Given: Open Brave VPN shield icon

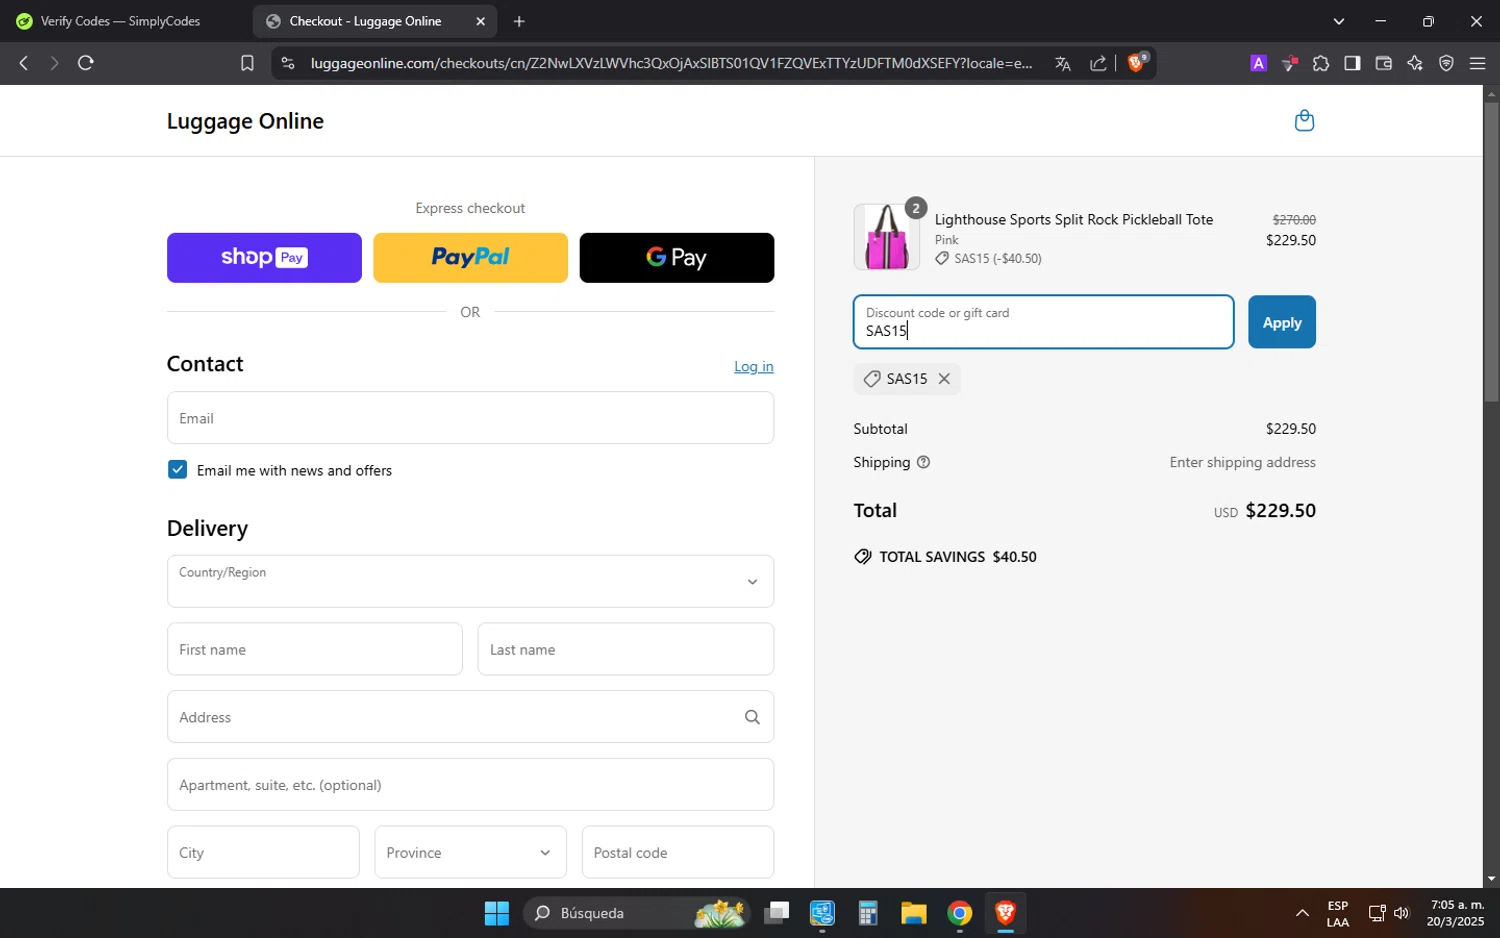Looking at the screenshot, I should tap(1446, 63).
